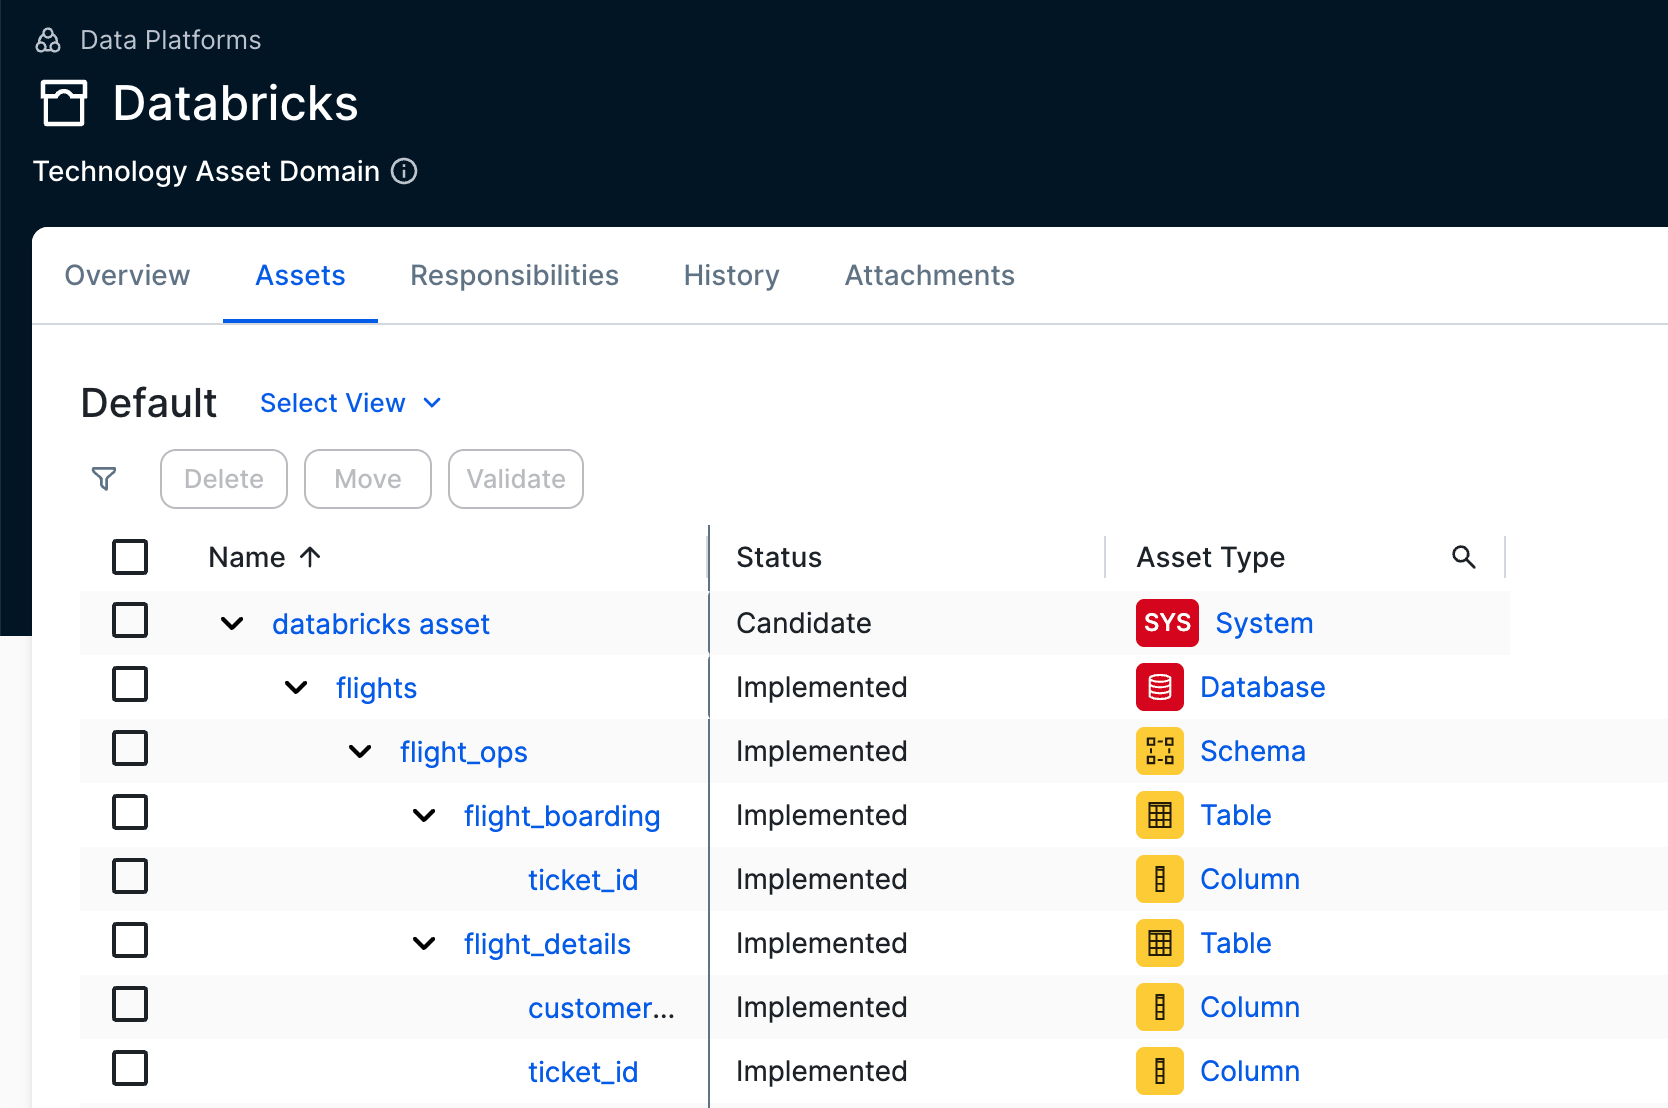
Task: Click the red Database type icon
Action: coord(1159,687)
